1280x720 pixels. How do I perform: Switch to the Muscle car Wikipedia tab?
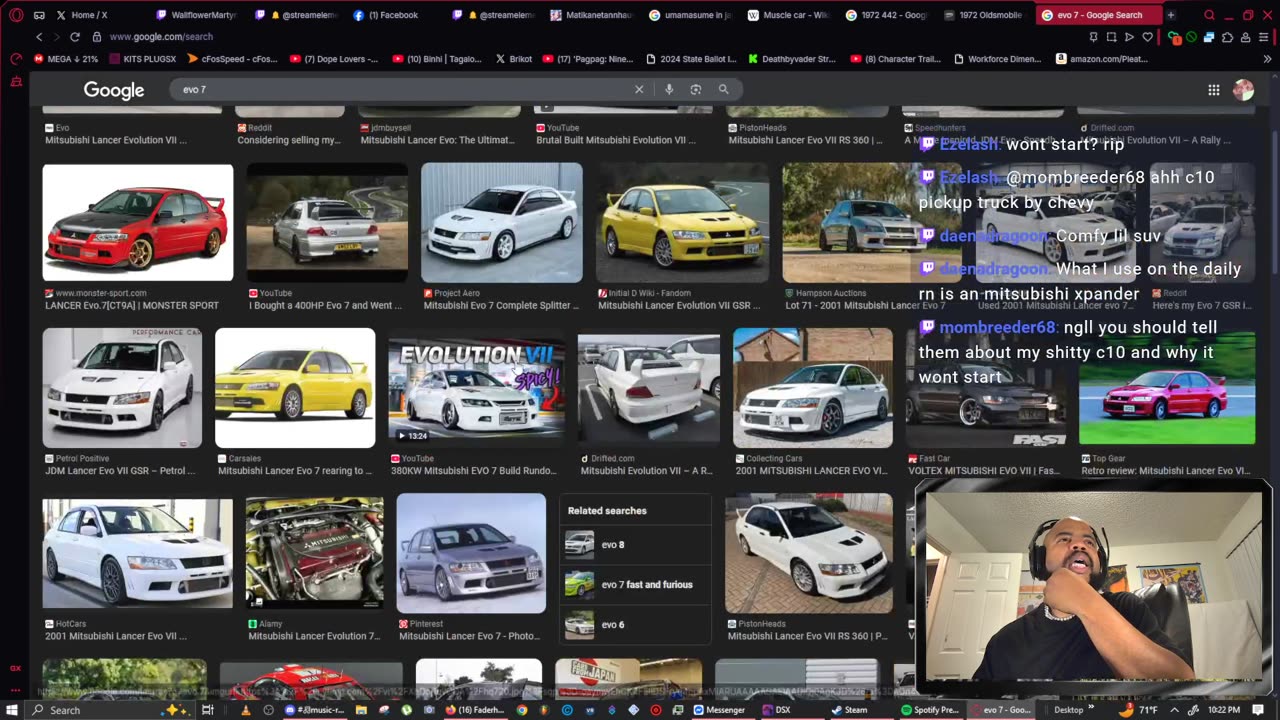point(787,15)
